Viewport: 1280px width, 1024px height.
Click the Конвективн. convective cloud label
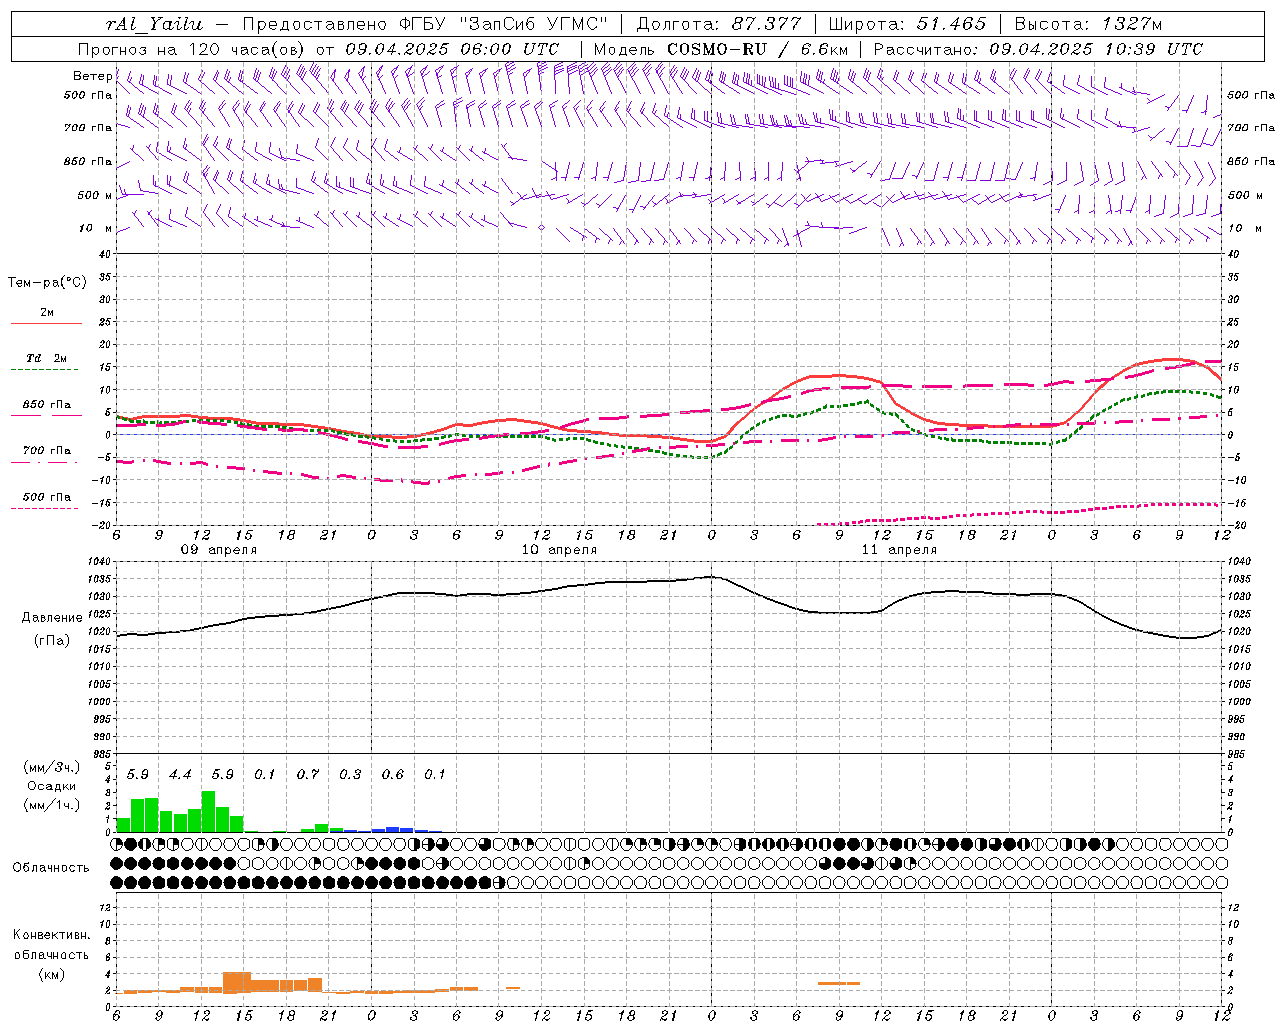pos(51,935)
